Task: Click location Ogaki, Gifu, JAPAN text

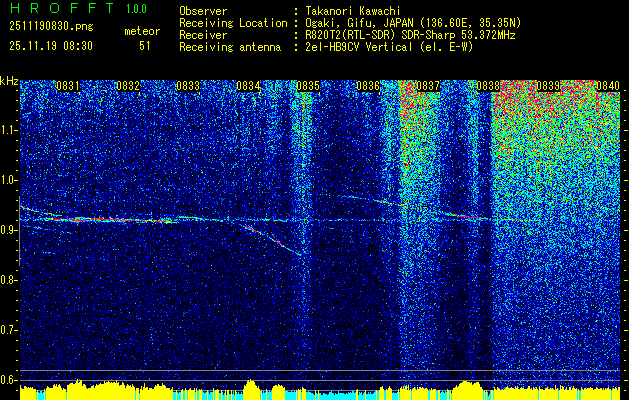Action: click(x=413, y=23)
